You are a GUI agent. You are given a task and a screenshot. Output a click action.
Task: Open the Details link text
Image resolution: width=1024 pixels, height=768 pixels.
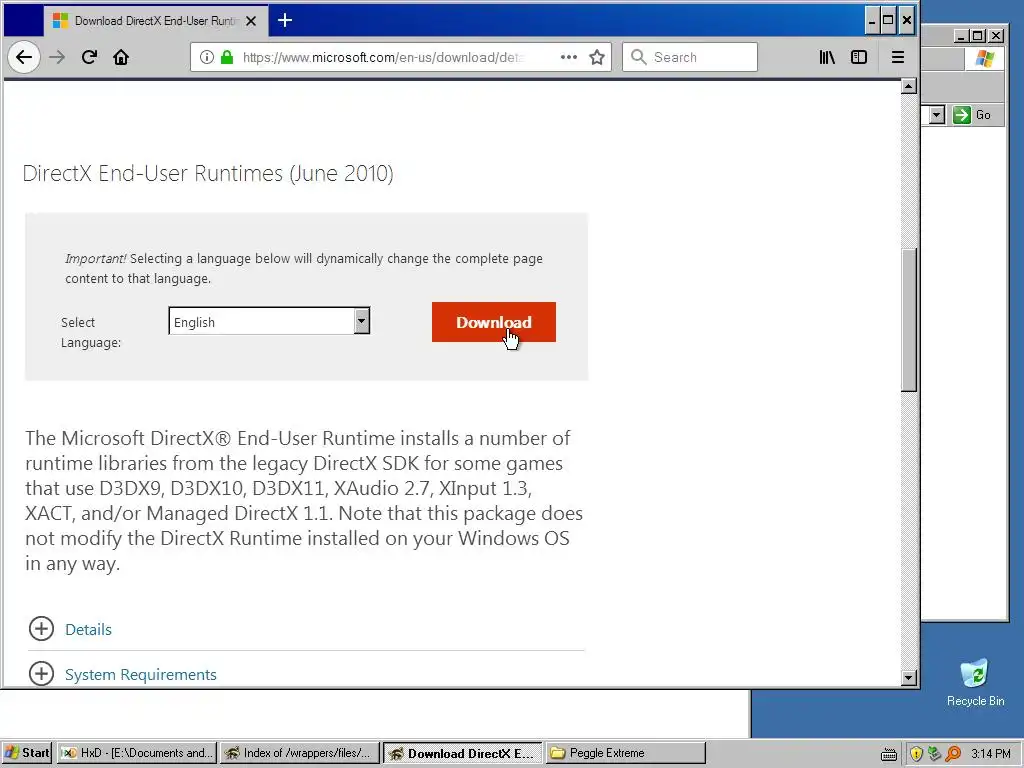point(88,630)
